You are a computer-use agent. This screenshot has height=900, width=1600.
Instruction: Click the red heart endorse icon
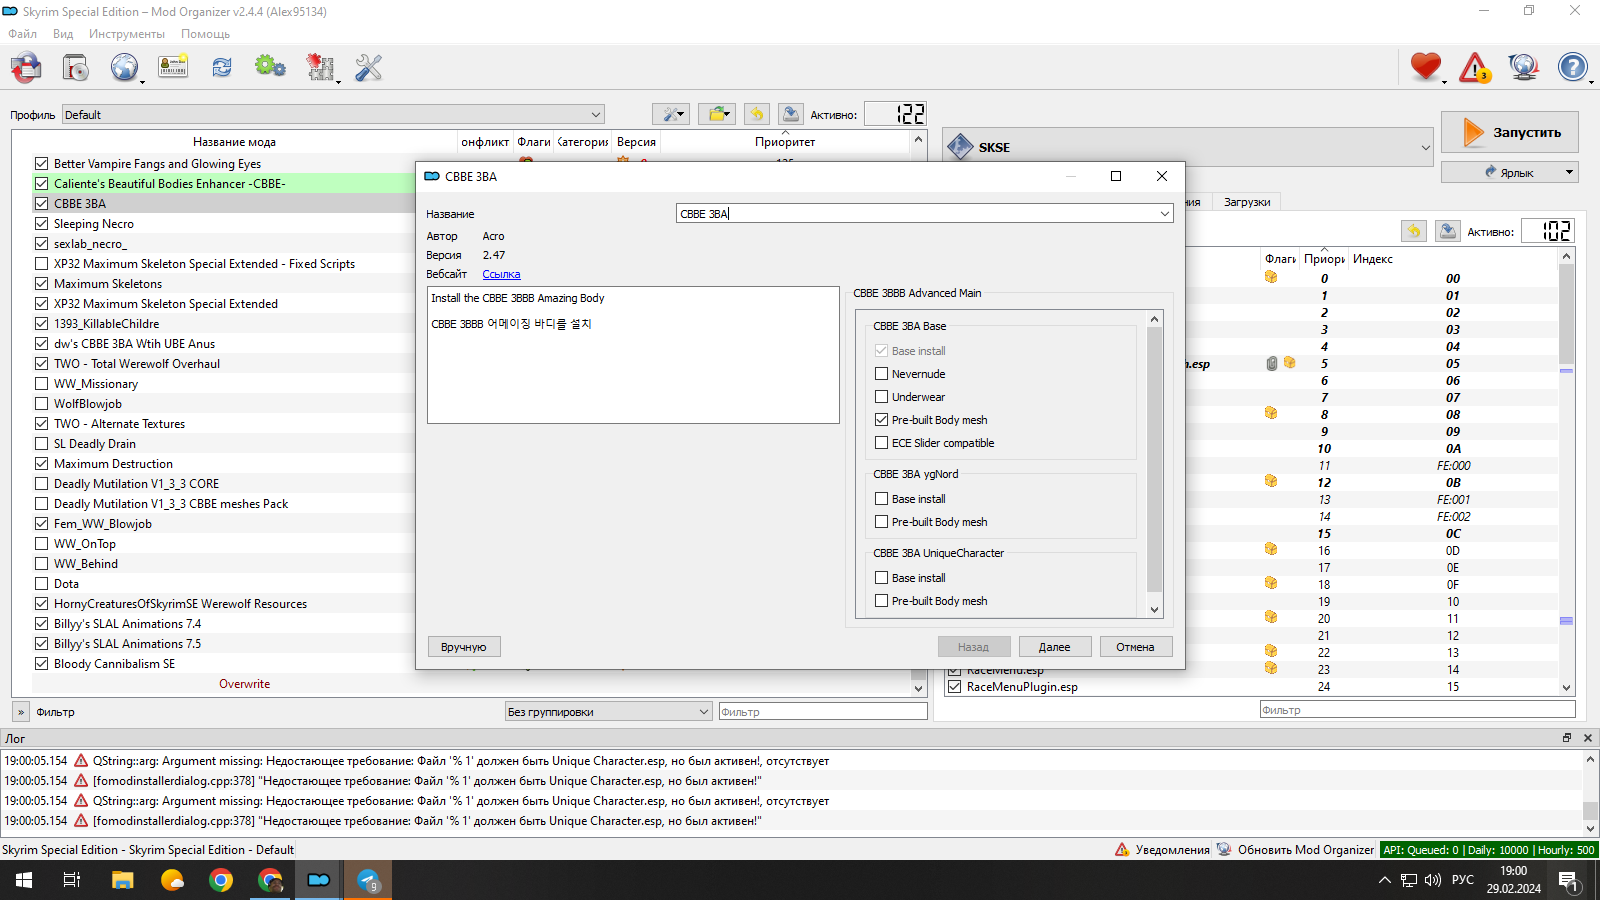[1426, 67]
